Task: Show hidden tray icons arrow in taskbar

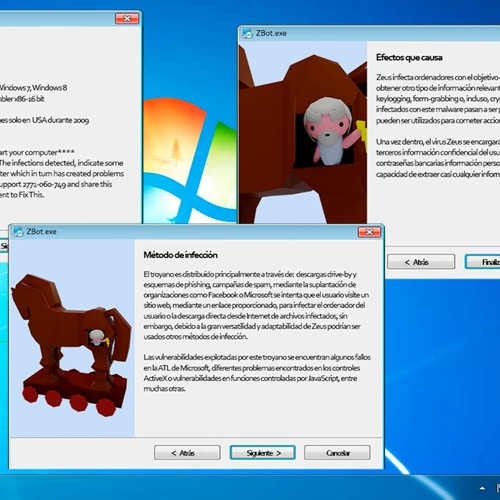Action: click(482, 488)
